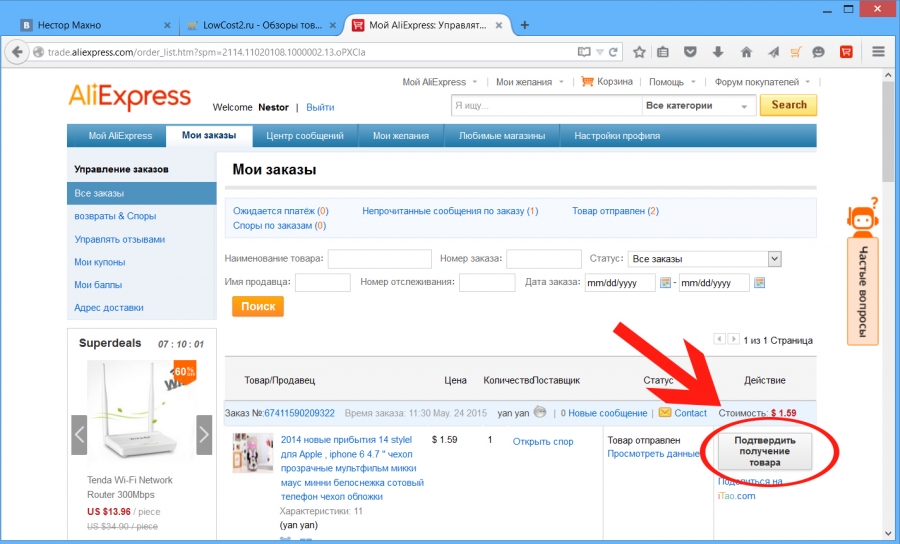Open bookmarks list icon in toolbar
Screen dimensions: 900x544
coord(663,52)
